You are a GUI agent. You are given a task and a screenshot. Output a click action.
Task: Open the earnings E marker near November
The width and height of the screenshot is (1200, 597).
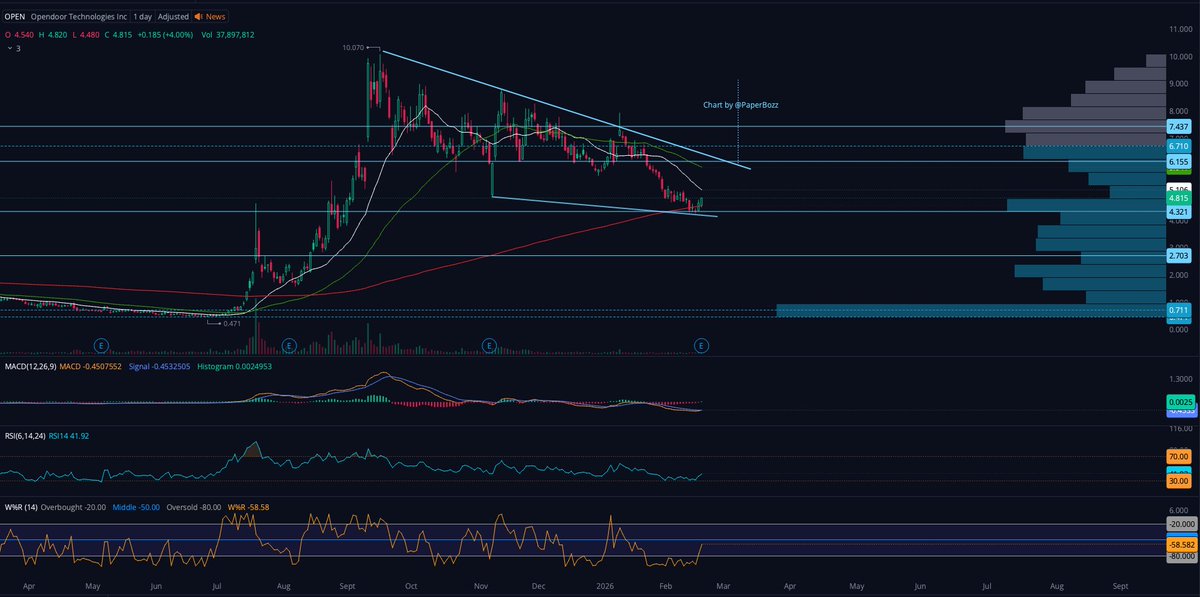[x=490, y=343]
